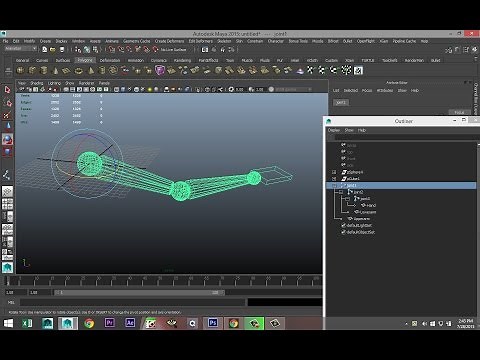Click the Save Scene icon
Viewport: 480px width, 360px height.
click(62, 49)
